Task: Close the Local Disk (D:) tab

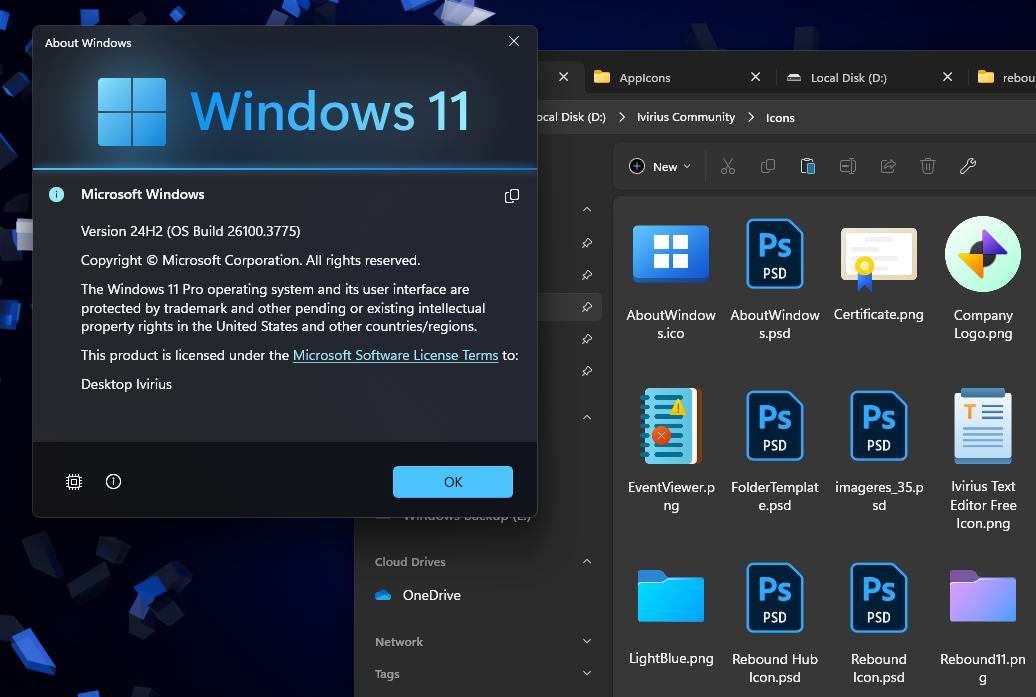Action: [947, 77]
